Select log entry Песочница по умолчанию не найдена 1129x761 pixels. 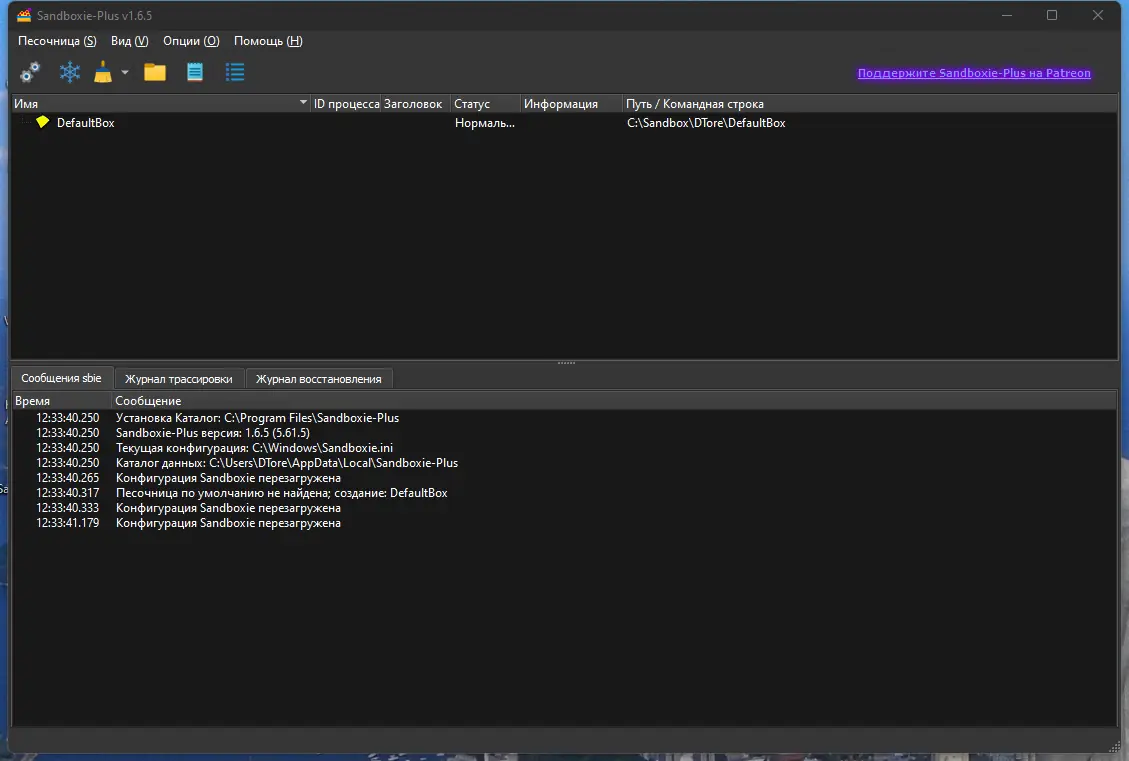point(564,493)
